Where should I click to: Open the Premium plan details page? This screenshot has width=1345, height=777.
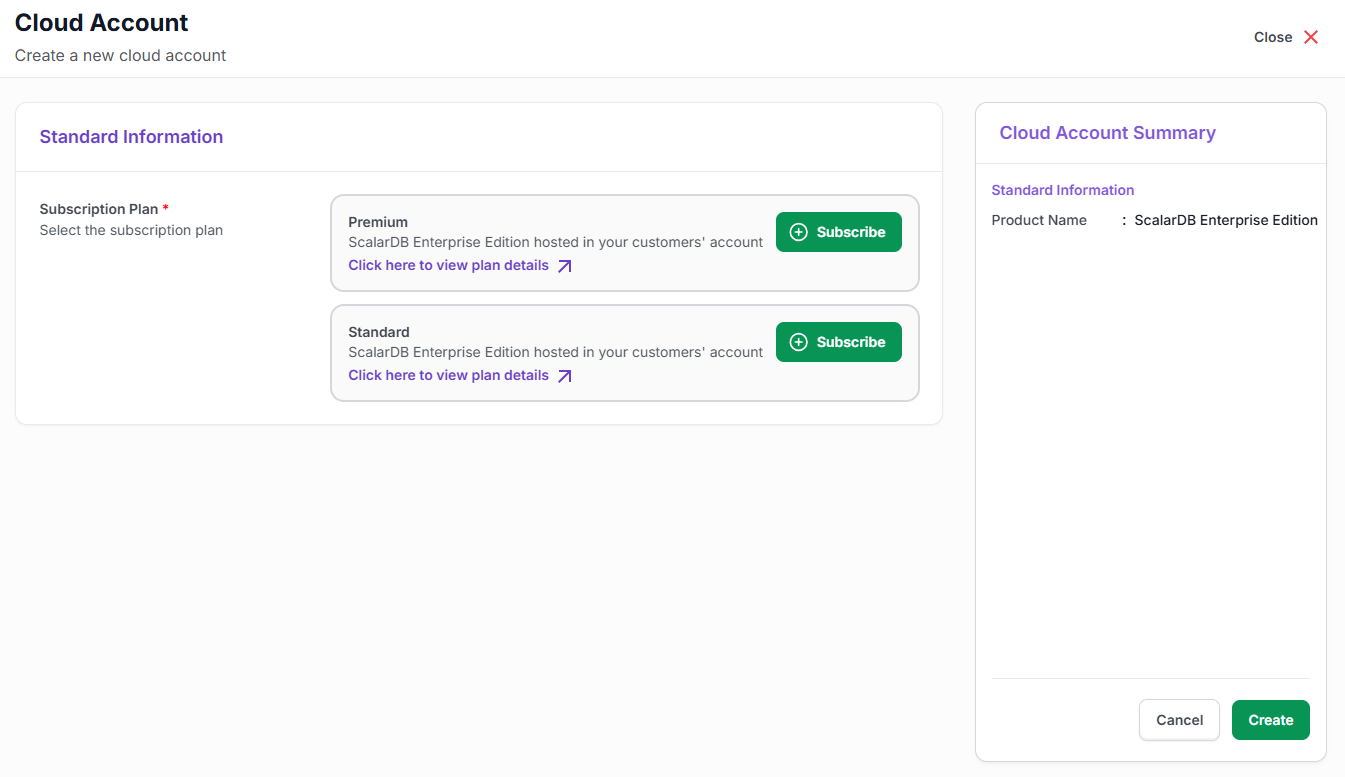pyautogui.click(x=447, y=265)
